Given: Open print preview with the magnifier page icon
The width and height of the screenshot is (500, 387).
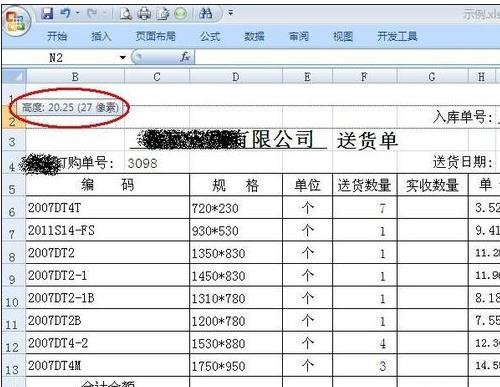Looking at the screenshot, I should pyautogui.click(x=126, y=14).
